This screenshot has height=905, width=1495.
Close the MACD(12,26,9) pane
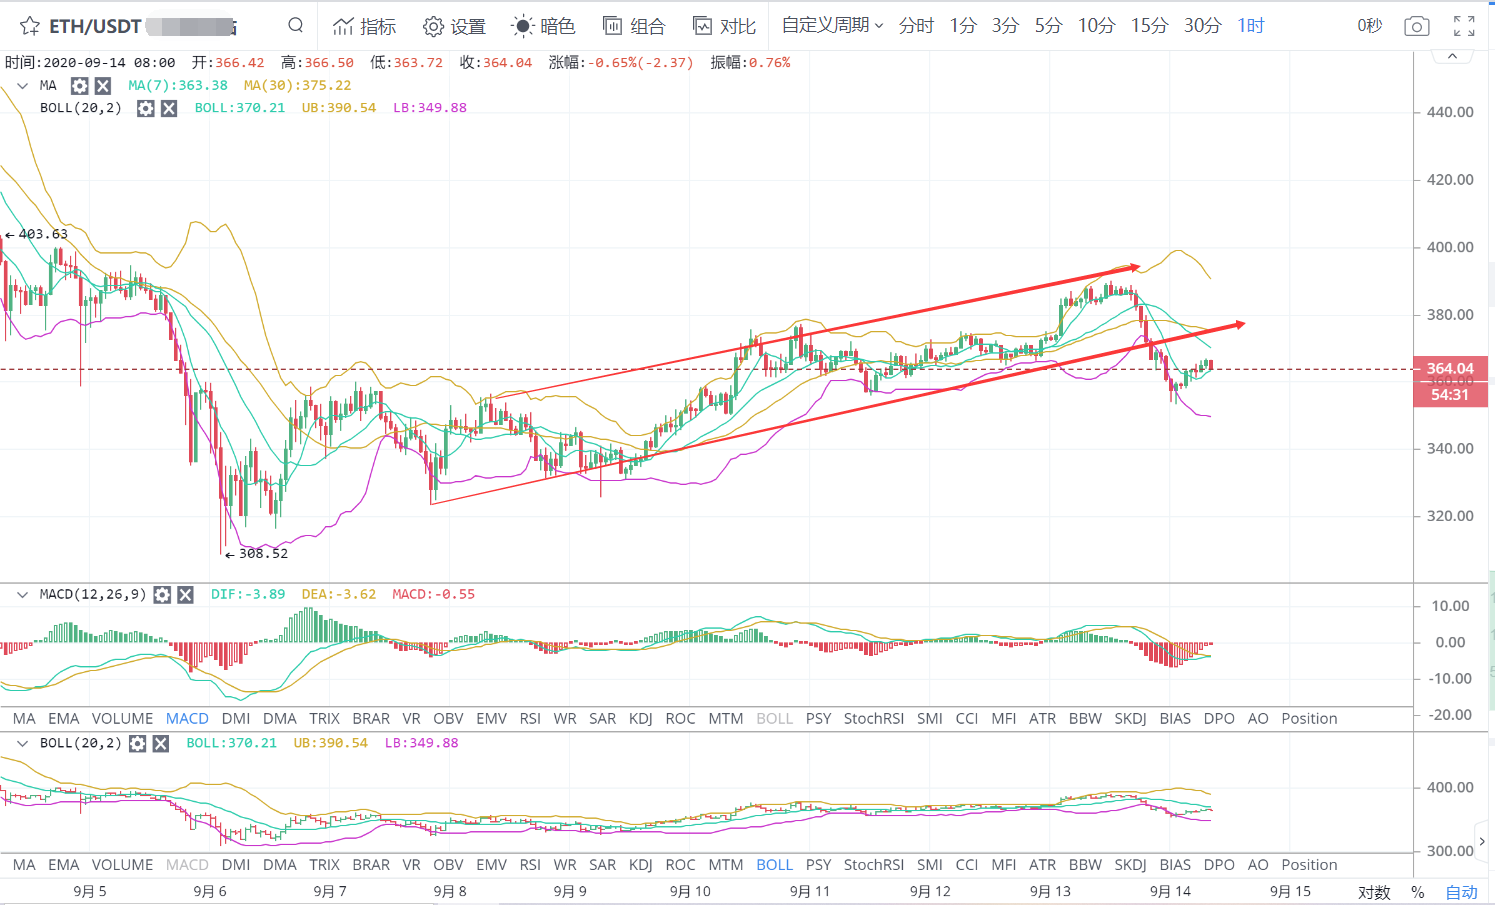185,595
